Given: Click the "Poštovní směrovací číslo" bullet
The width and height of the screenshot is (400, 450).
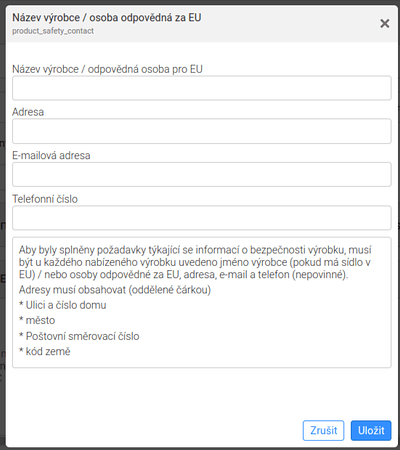Looking at the screenshot, I should point(79,336).
